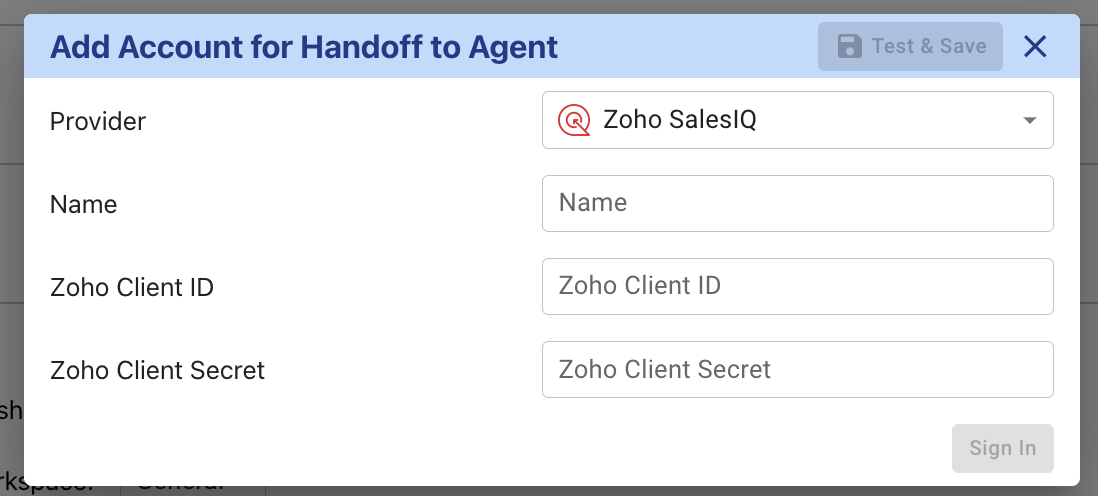
Task: Click the dialog title 'Add Account for Handoff to Agent'
Action: (x=304, y=47)
